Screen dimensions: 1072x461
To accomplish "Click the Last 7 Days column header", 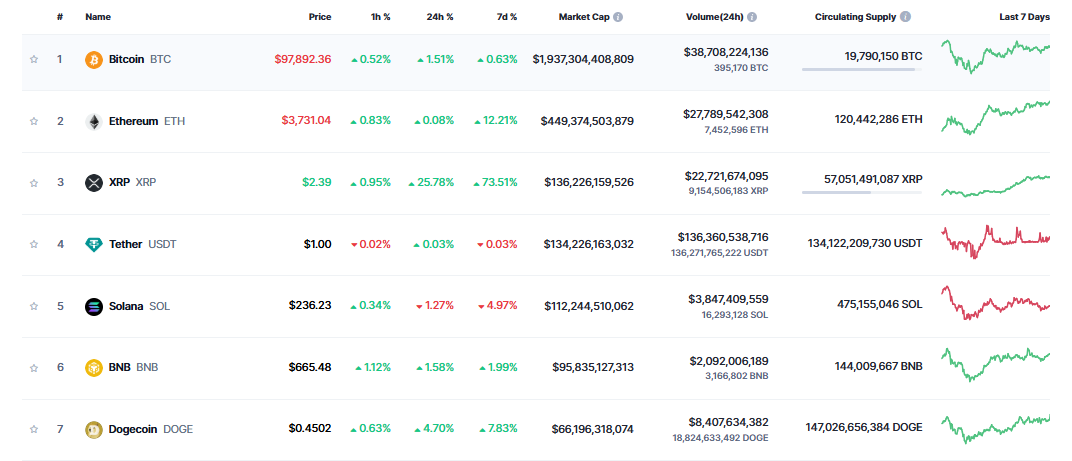I will (x=1024, y=17).
